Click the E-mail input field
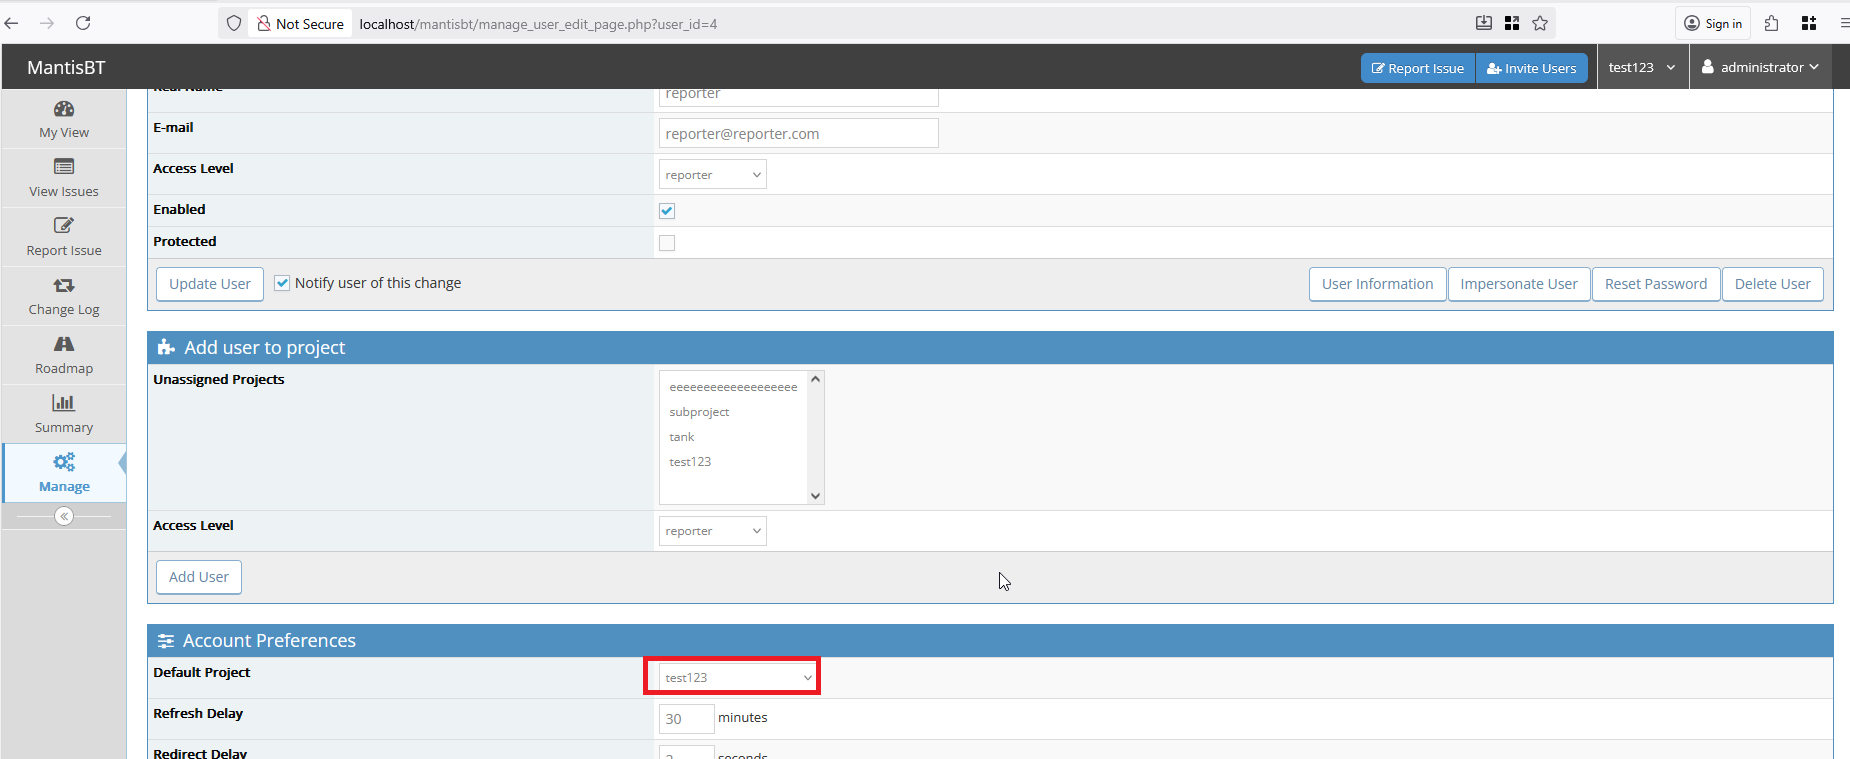The width and height of the screenshot is (1850, 759). click(x=798, y=134)
